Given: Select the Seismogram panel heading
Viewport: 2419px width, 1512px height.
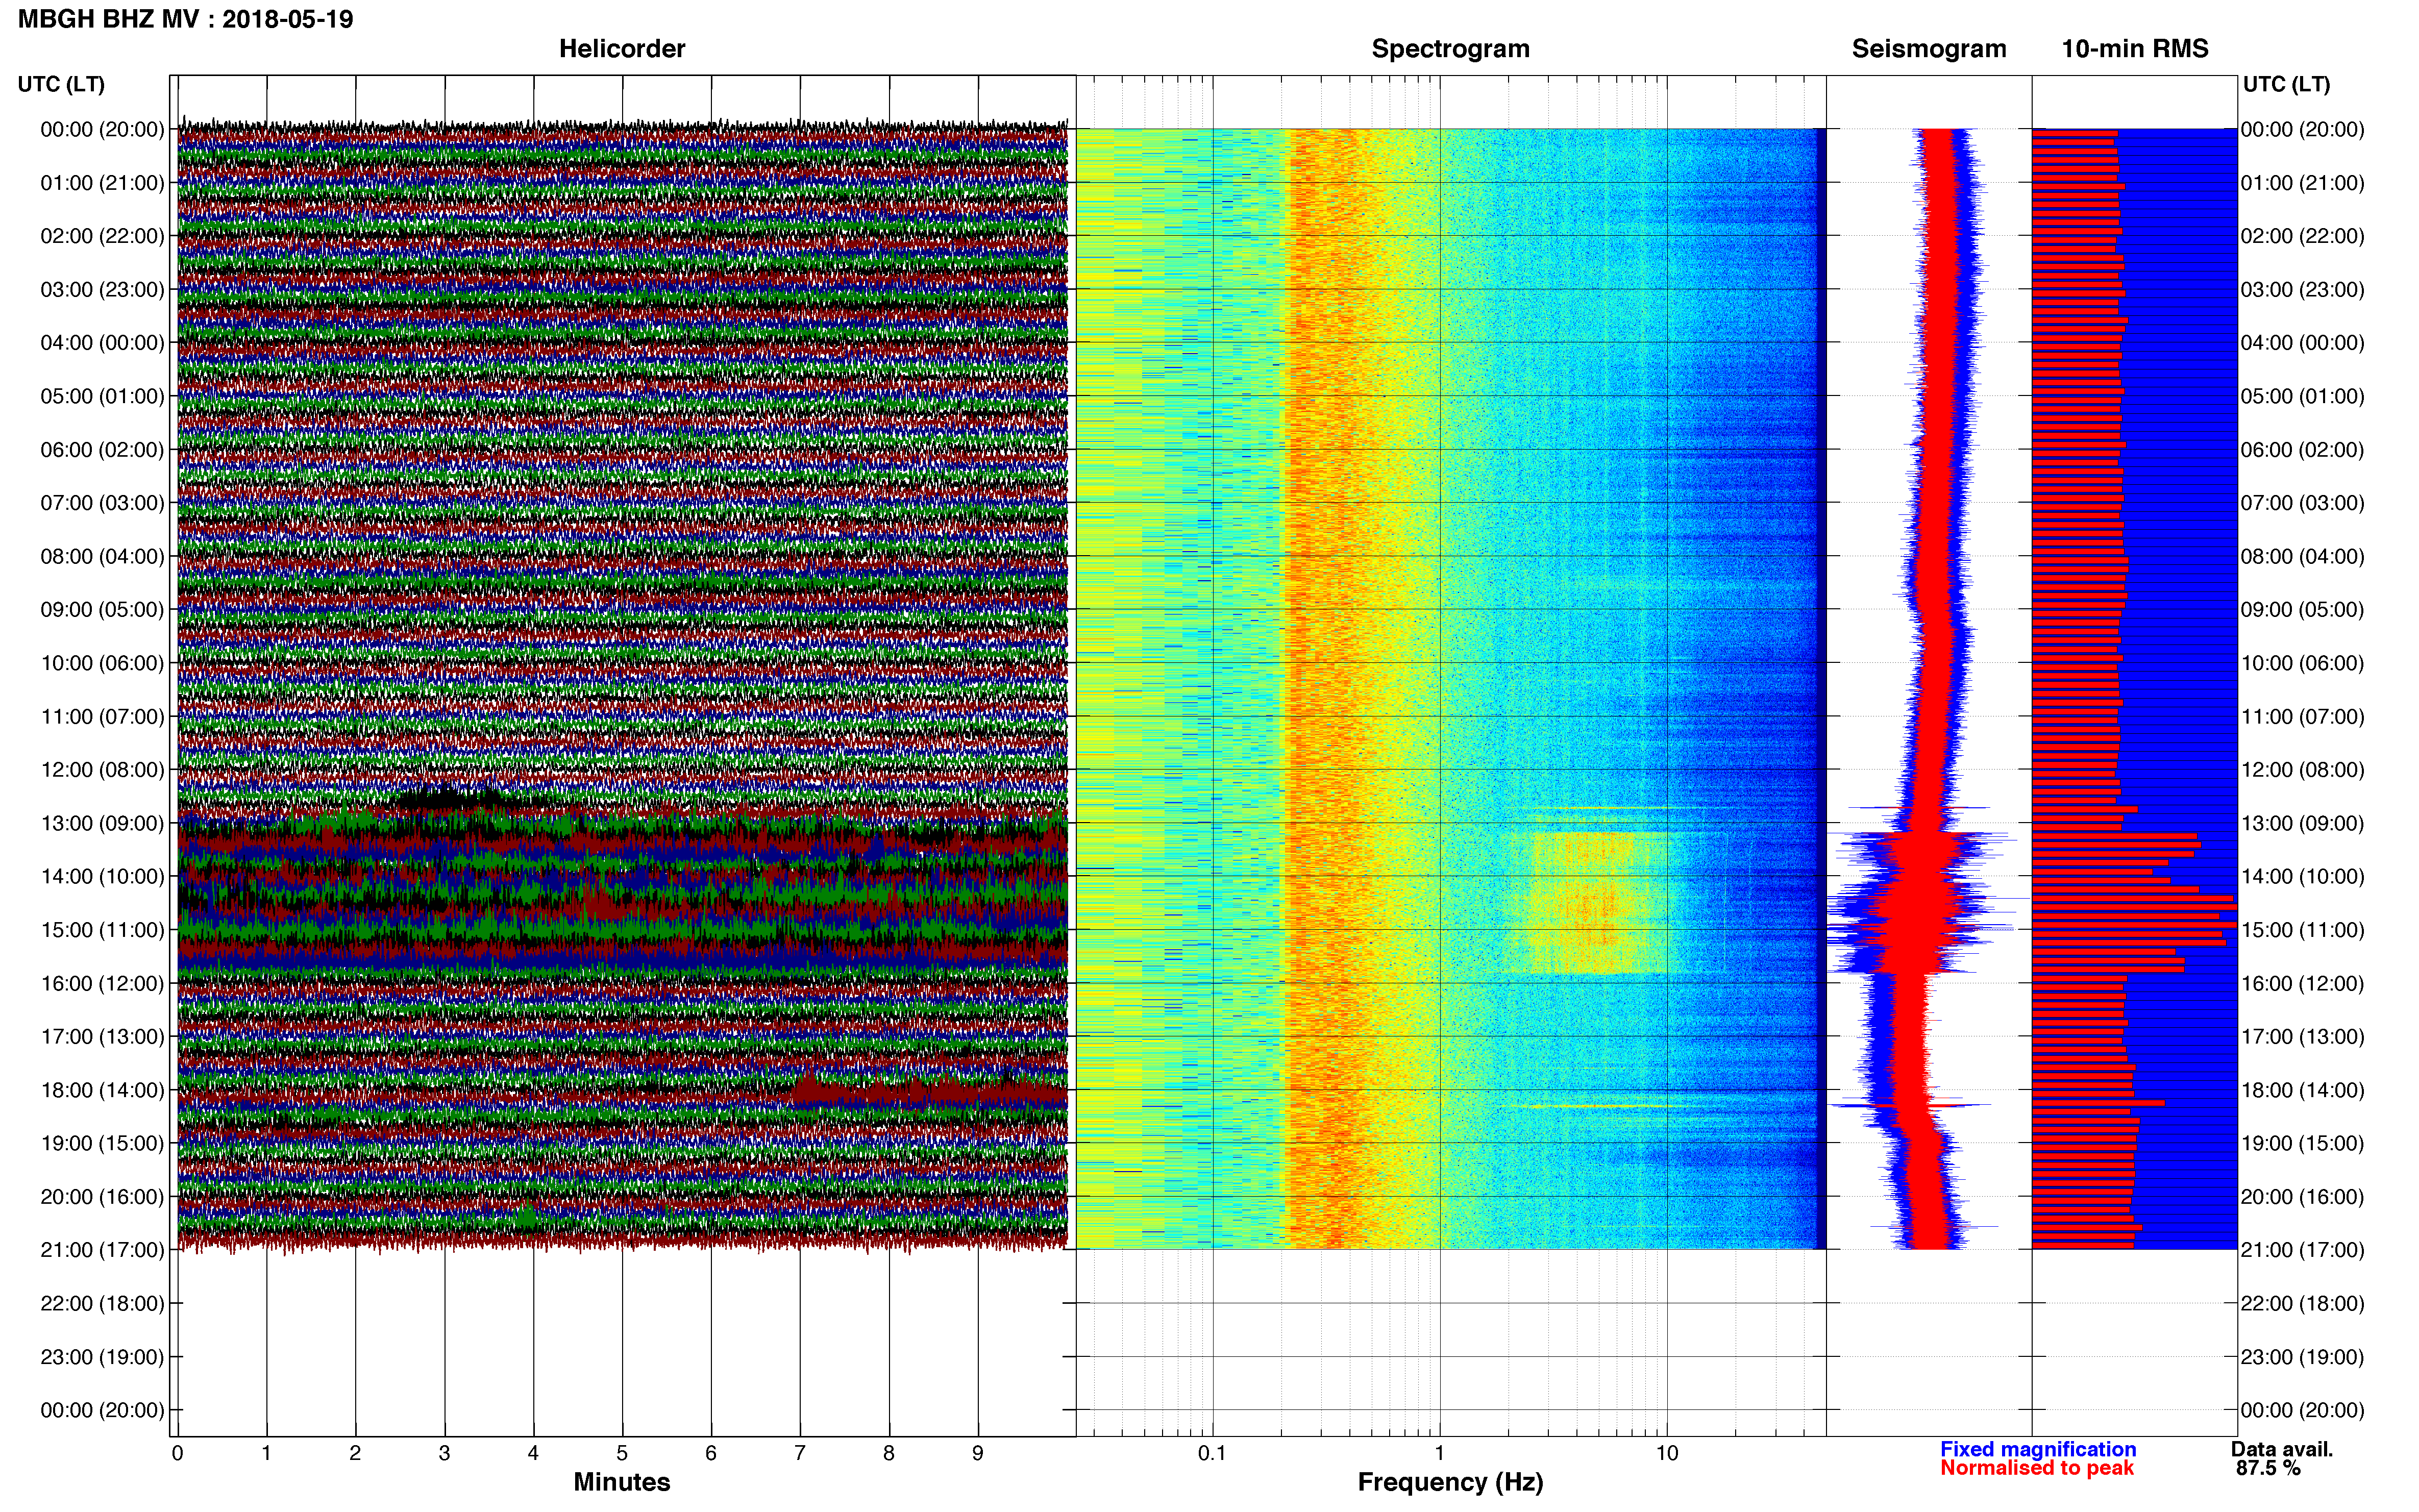Looking at the screenshot, I should point(1929,49).
